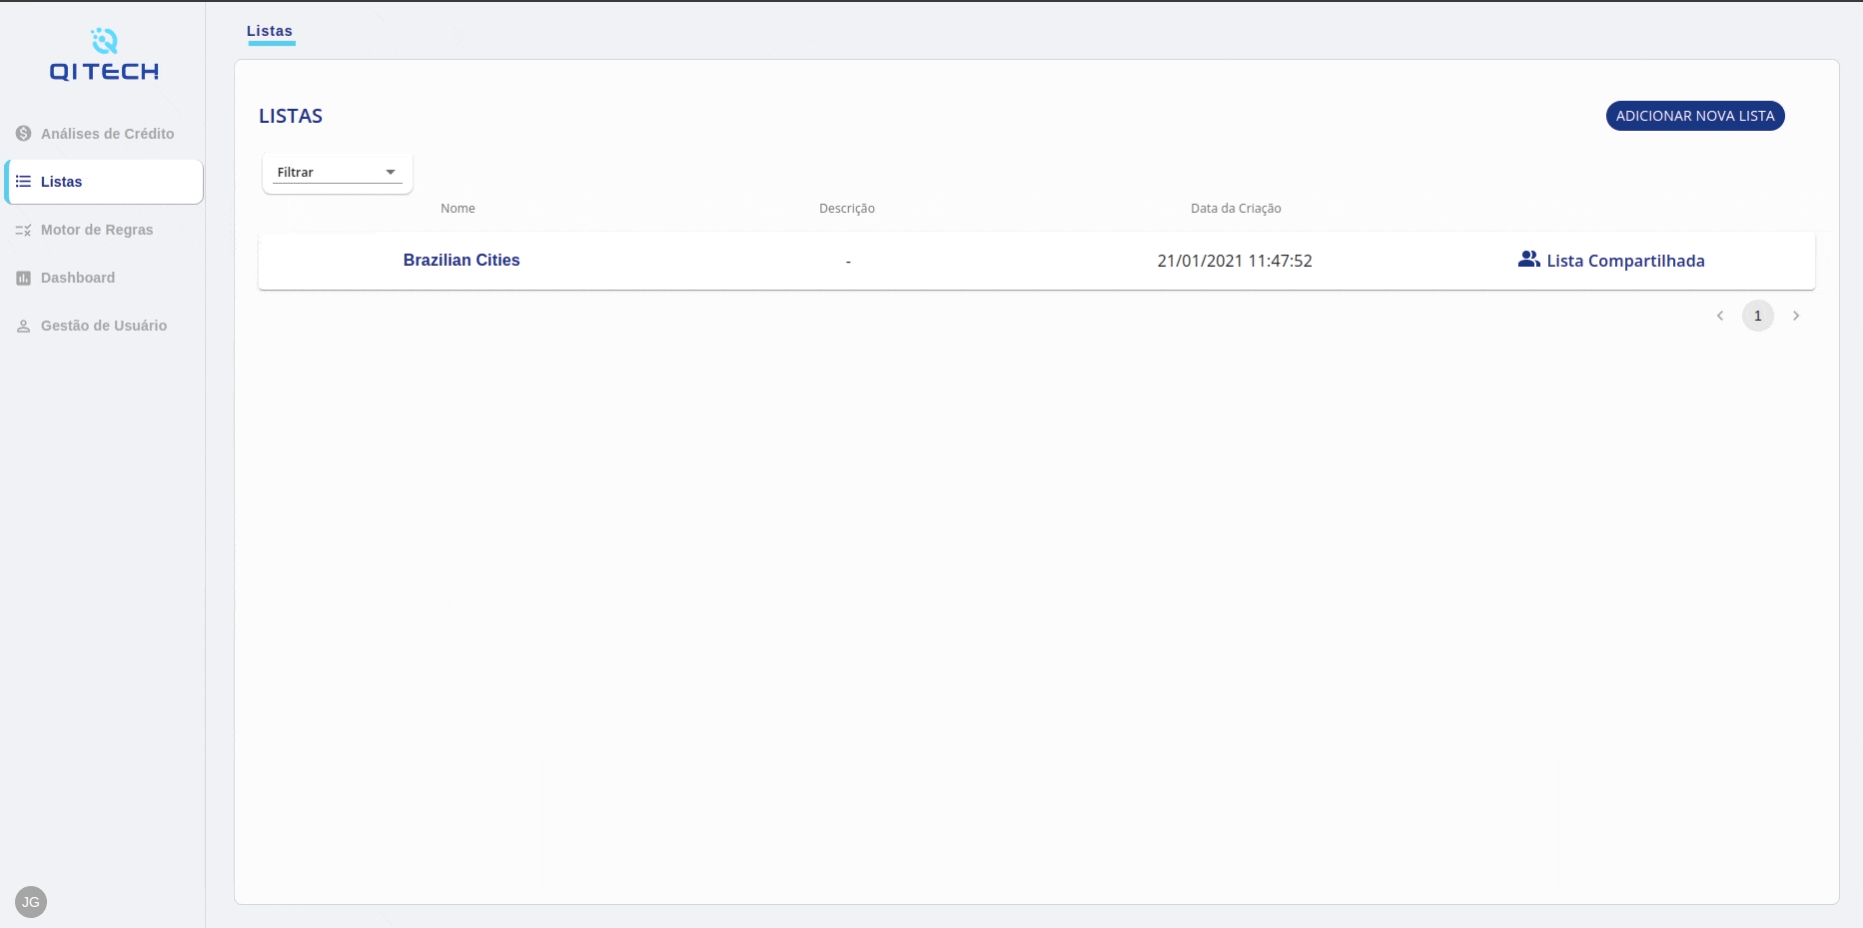This screenshot has height=928, width=1863.
Task: Go to previous page arrow
Action: point(1720,316)
